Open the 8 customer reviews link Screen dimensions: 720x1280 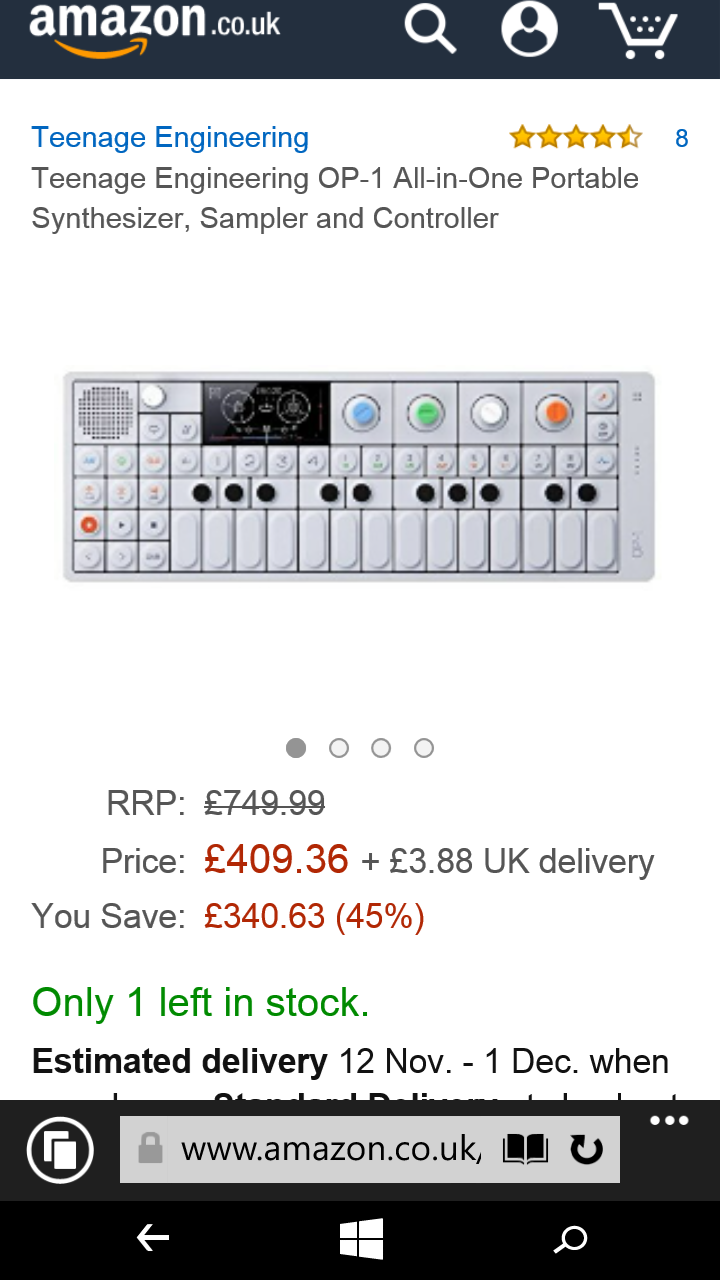682,139
